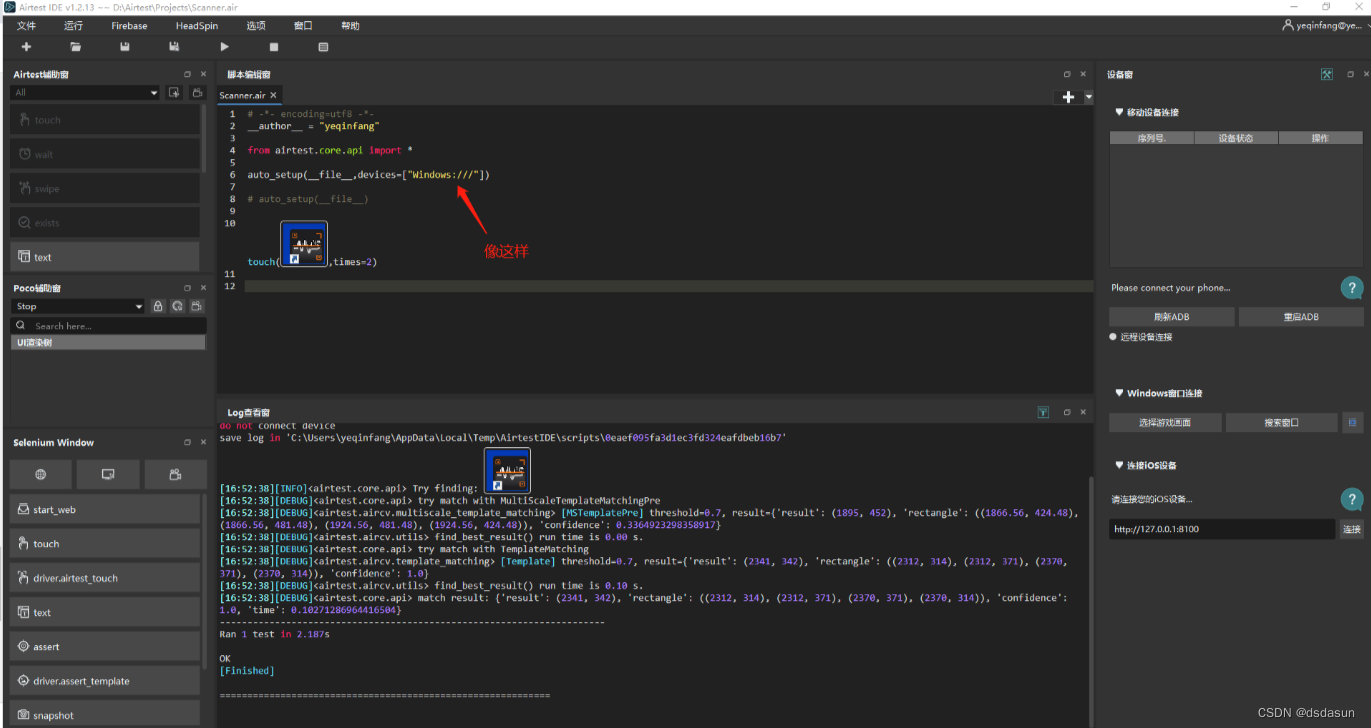Image resolution: width=1371 pixels, height=728 pixels.
Task: Click the record screenshot icon beside All dropdown
Action: click(x=174, y=93)
